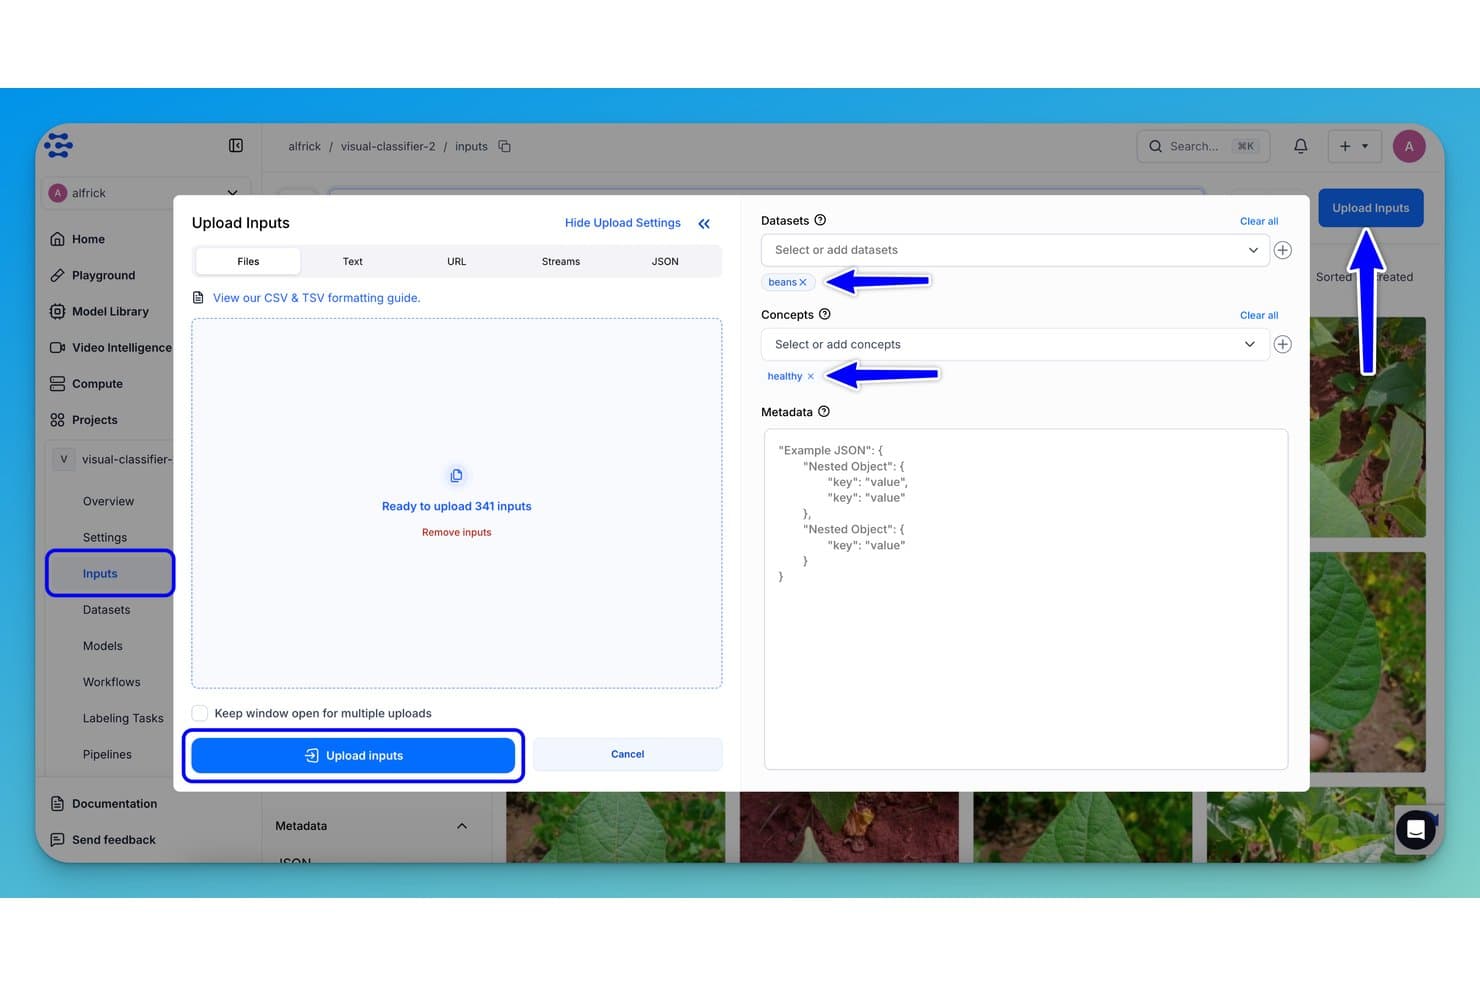
Task: Click the Clarifai logo icon
Action: coord(59,145)
